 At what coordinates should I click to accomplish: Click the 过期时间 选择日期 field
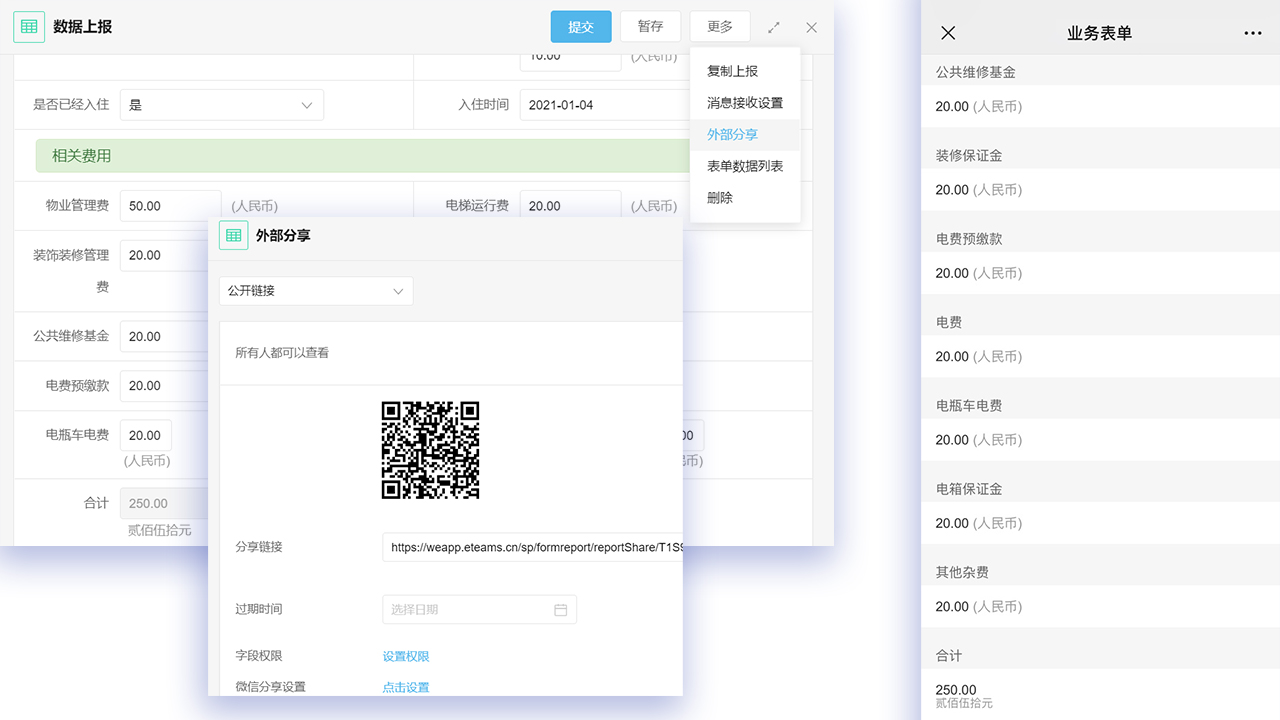479,610
